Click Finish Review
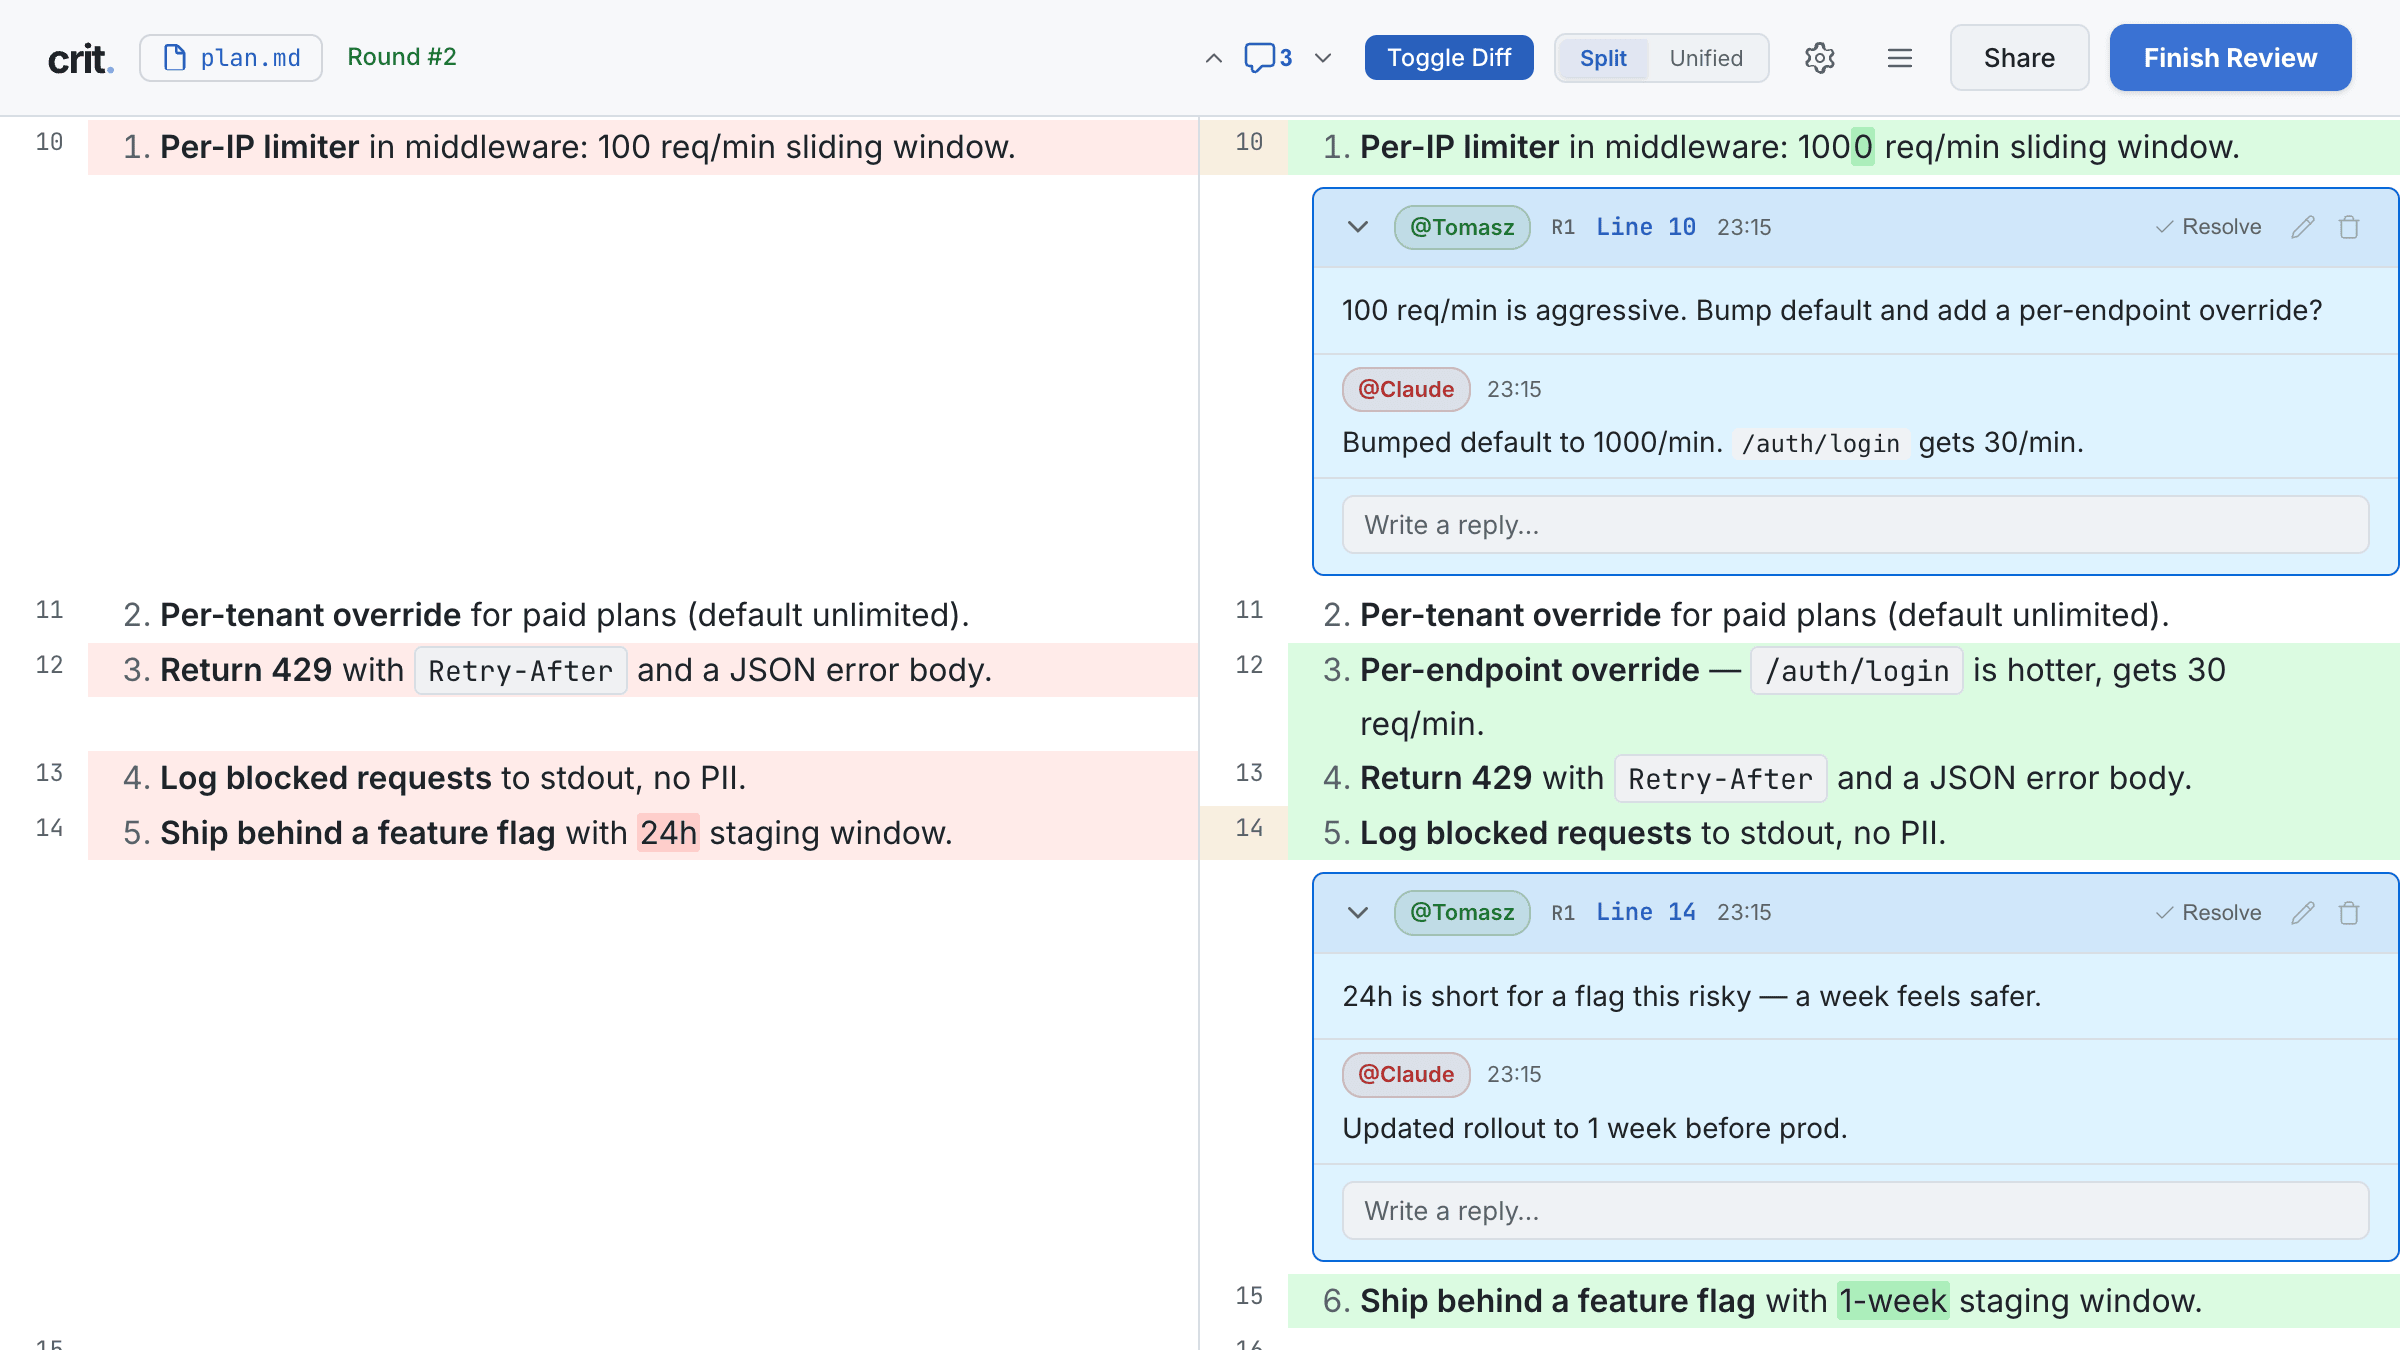 pos(2230,58)
